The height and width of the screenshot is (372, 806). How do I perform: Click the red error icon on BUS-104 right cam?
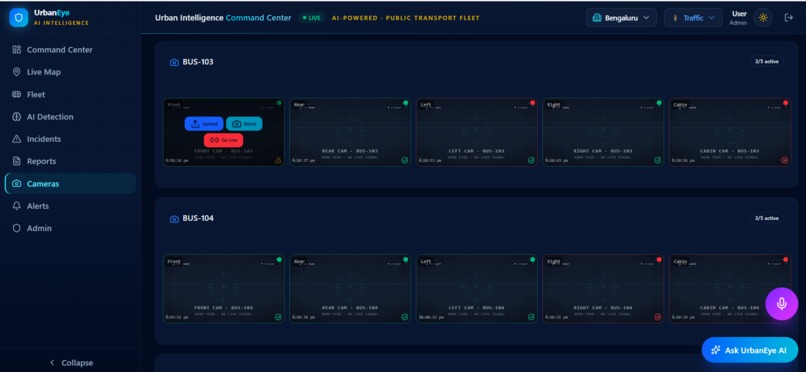click(x=657, y=317)
